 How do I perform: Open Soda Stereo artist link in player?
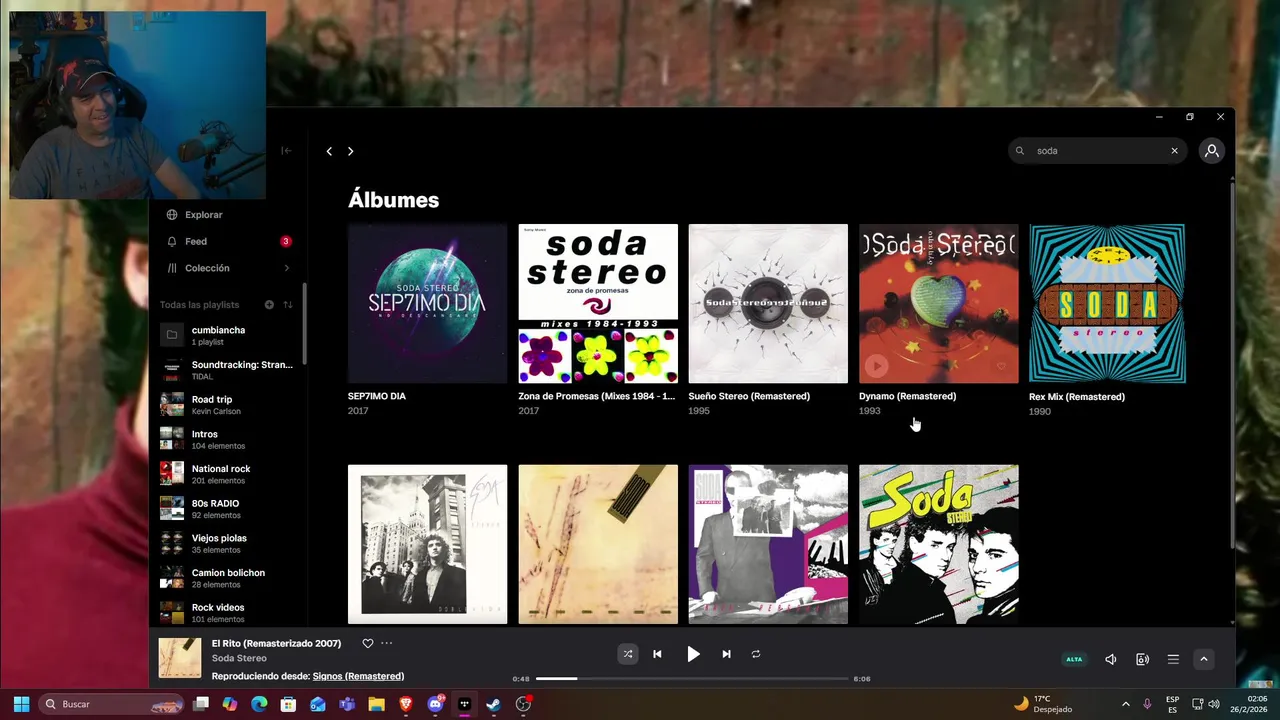click(239, 658)
